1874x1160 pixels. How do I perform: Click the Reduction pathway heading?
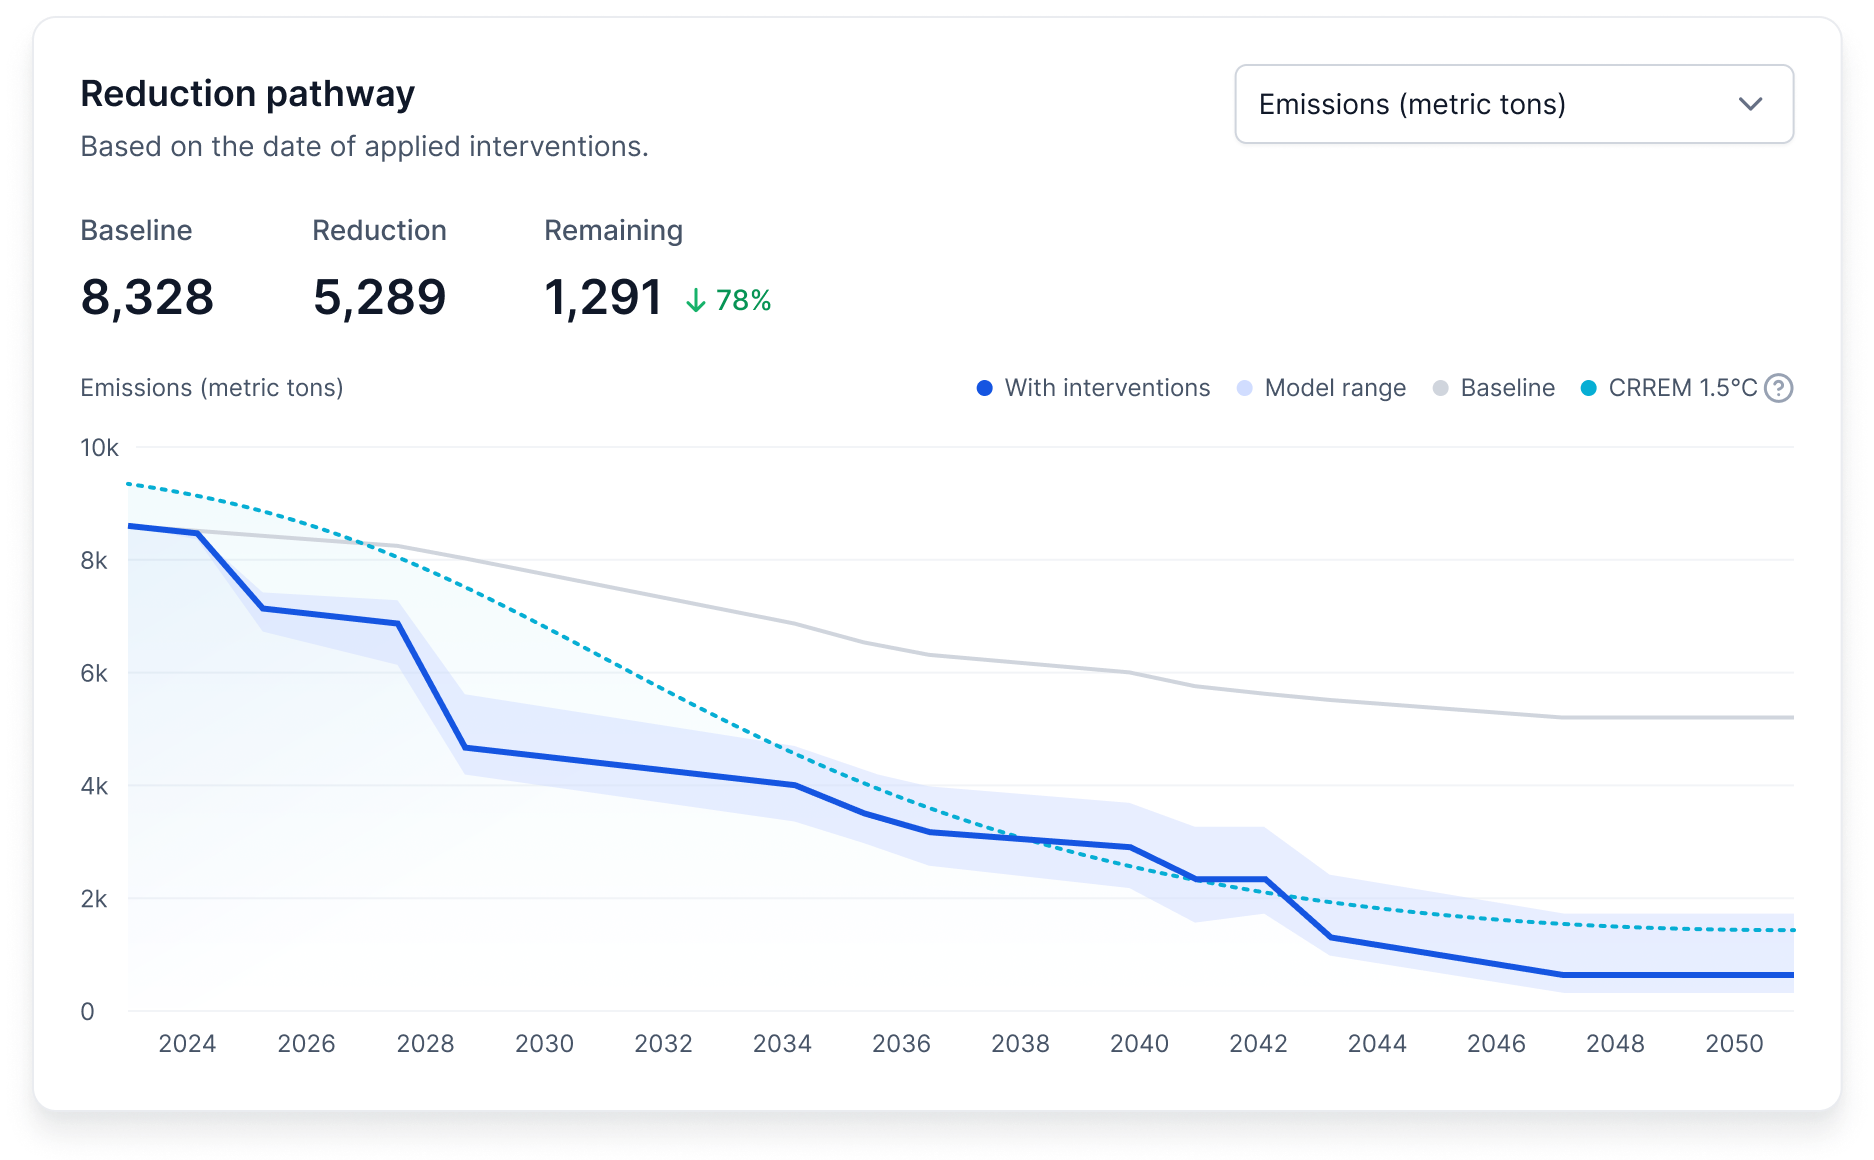[x=247, y=94]
